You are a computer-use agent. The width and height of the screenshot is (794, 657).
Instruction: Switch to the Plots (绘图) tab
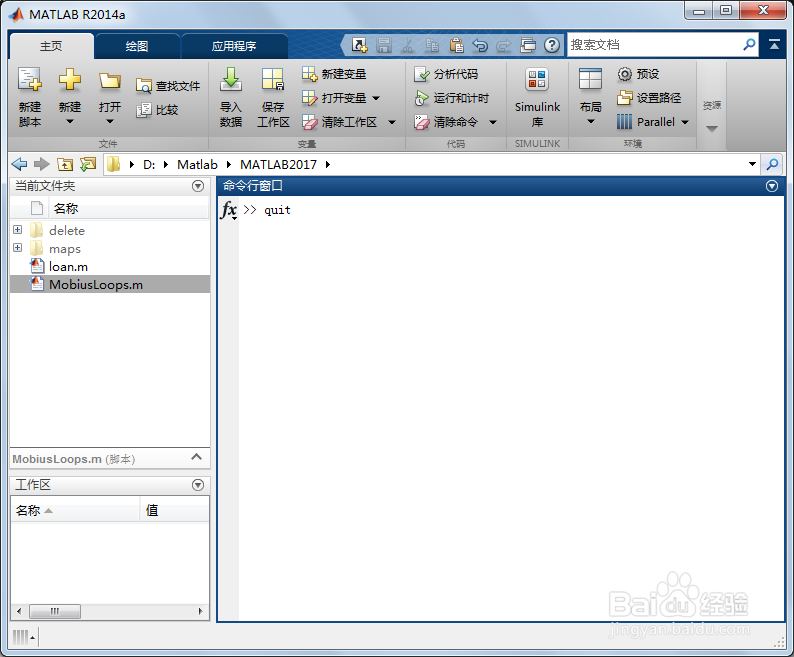pos(137,46)
